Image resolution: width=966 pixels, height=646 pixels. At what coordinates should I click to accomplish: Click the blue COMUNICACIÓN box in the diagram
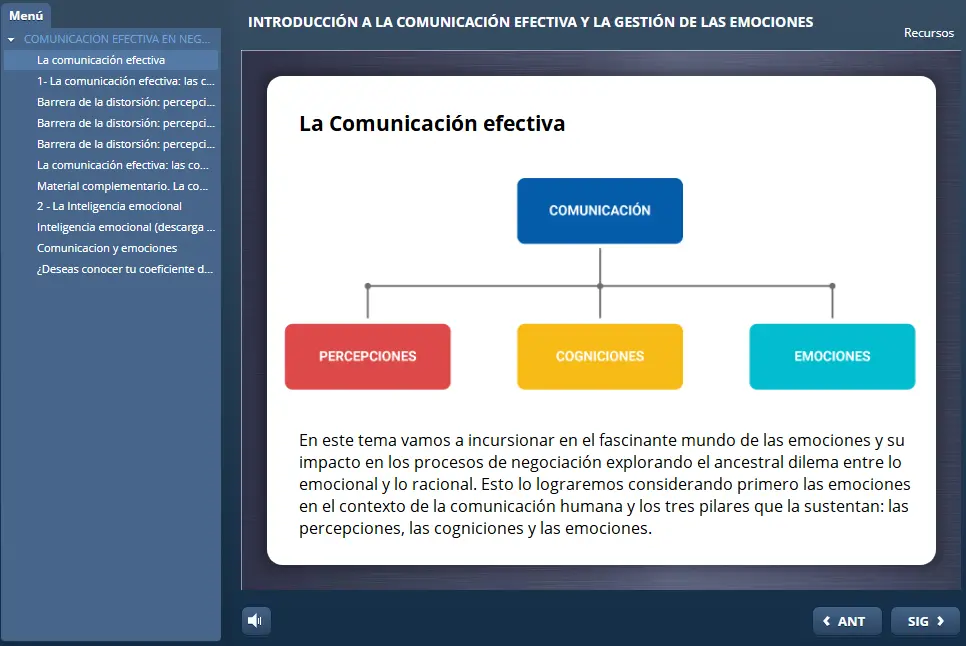(x=599, y=211)
